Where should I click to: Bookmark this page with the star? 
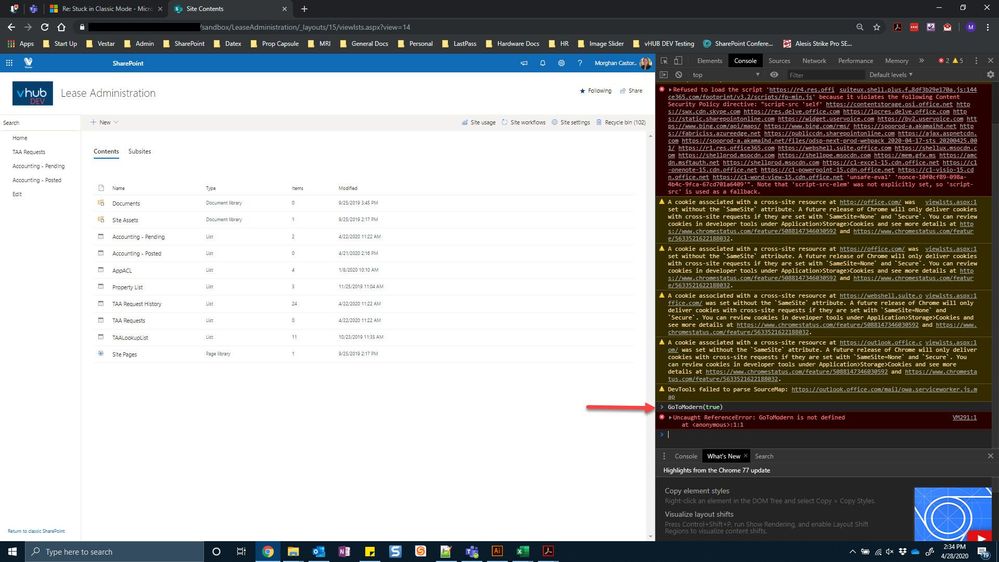[x=877, y=27]
